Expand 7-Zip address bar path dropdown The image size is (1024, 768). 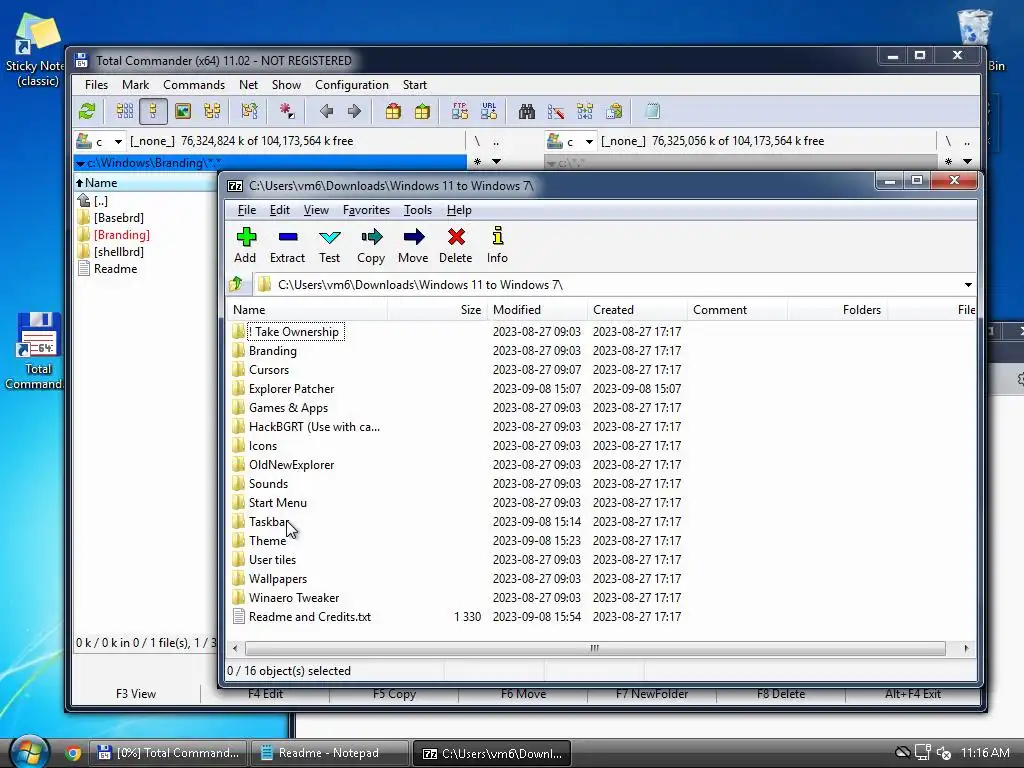(x=968, y=285)
